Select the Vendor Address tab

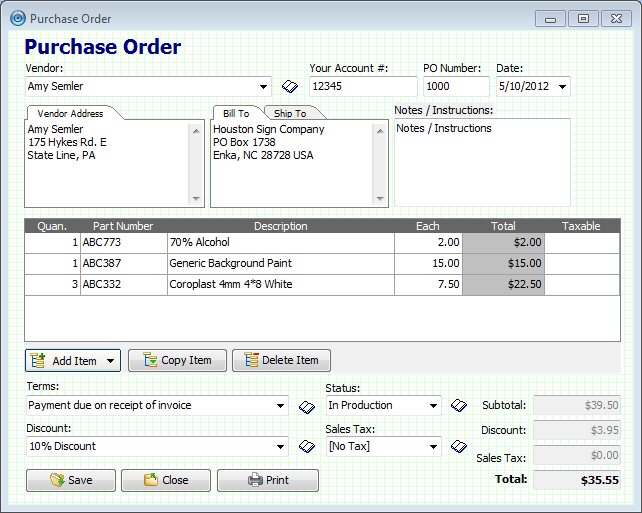[x=70, y=113]
